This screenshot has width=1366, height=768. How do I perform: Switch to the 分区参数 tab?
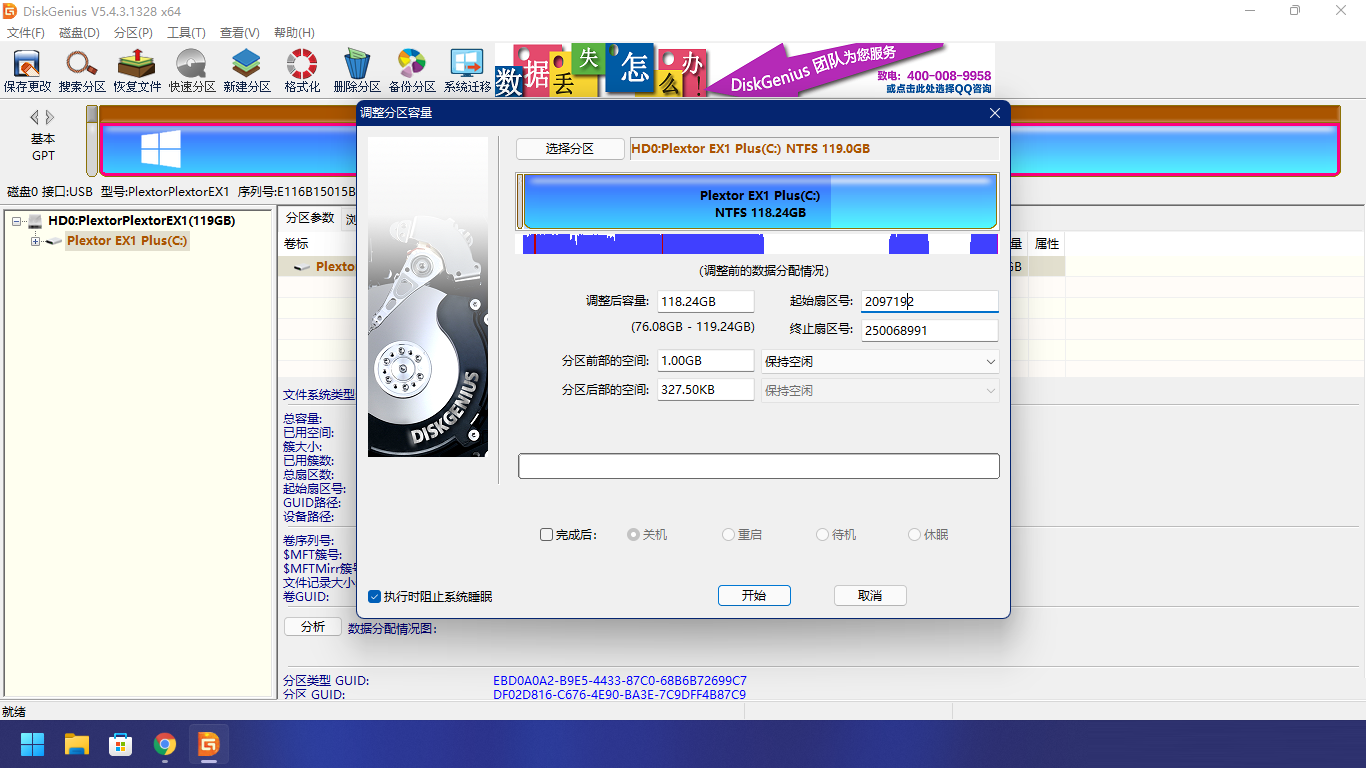point(310,218)
